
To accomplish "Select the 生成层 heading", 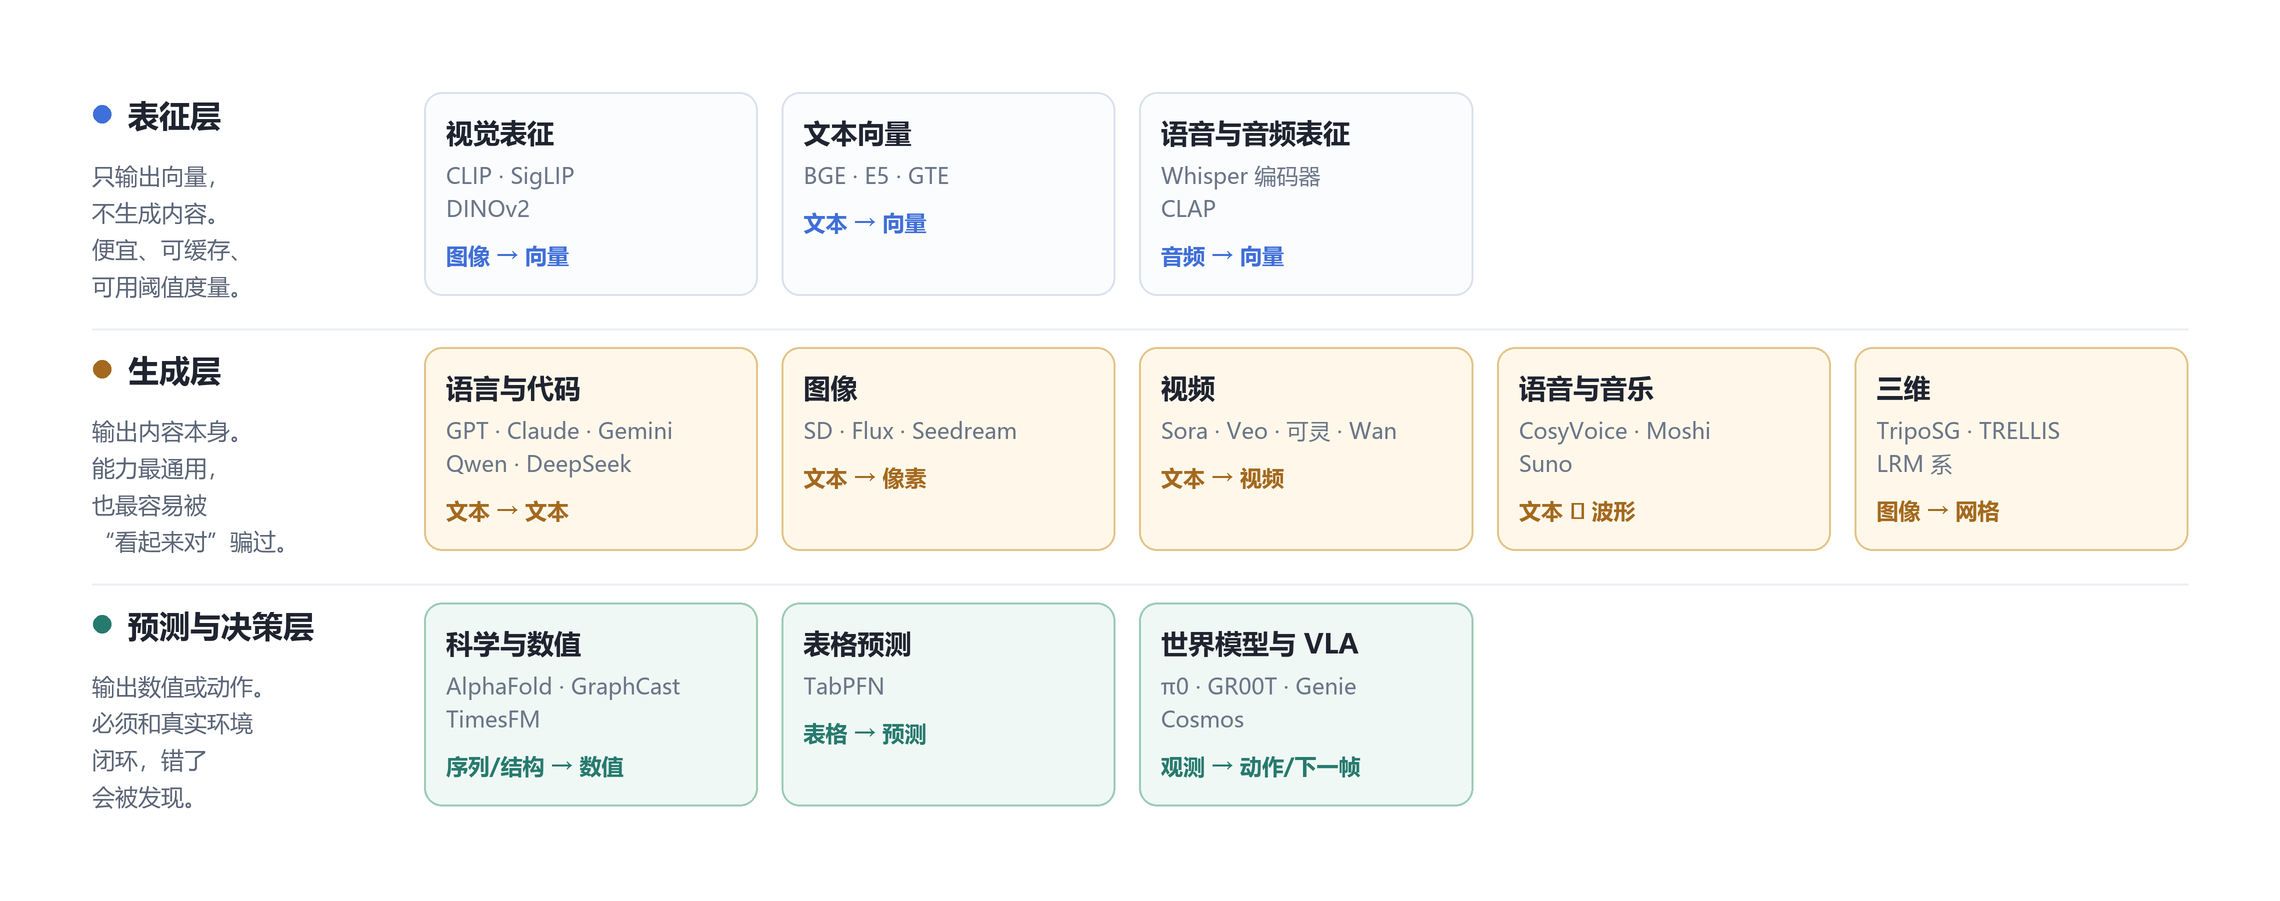I will [174, 372].
